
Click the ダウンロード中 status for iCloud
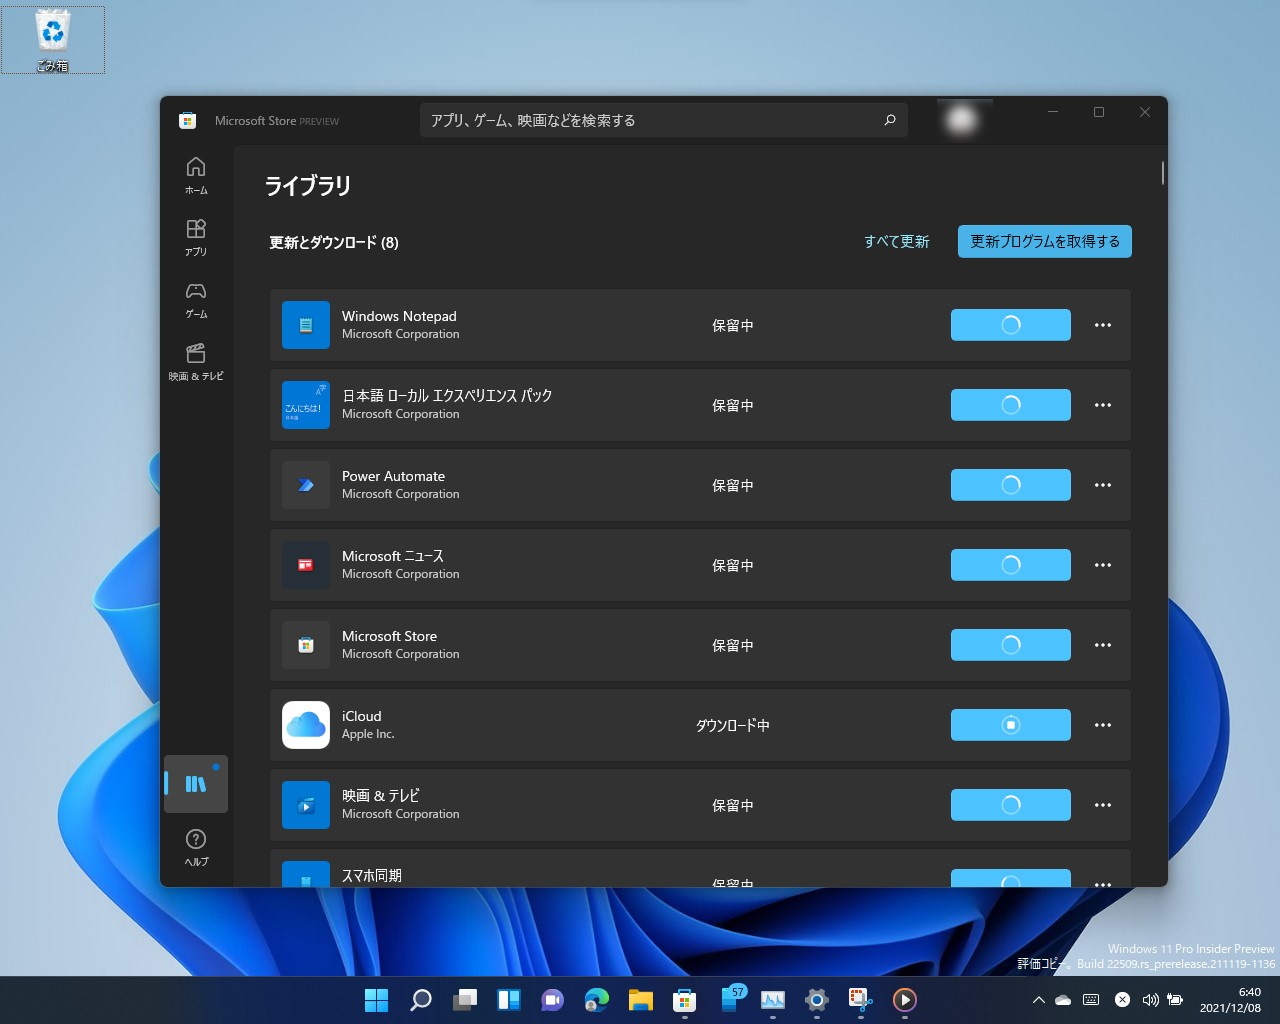point(733,726)
